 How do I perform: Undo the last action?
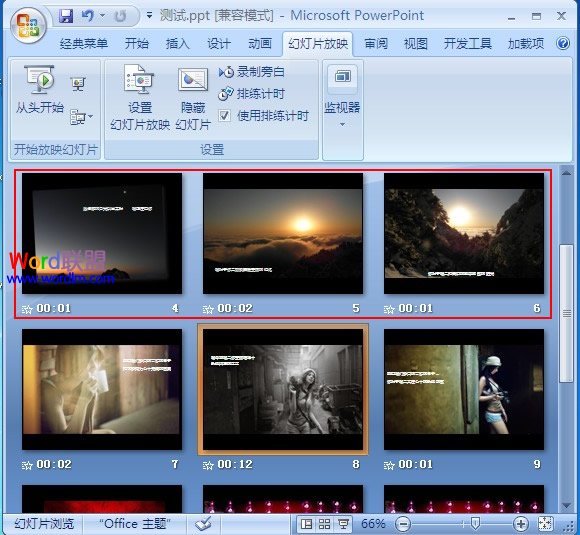tap(88, 16)
